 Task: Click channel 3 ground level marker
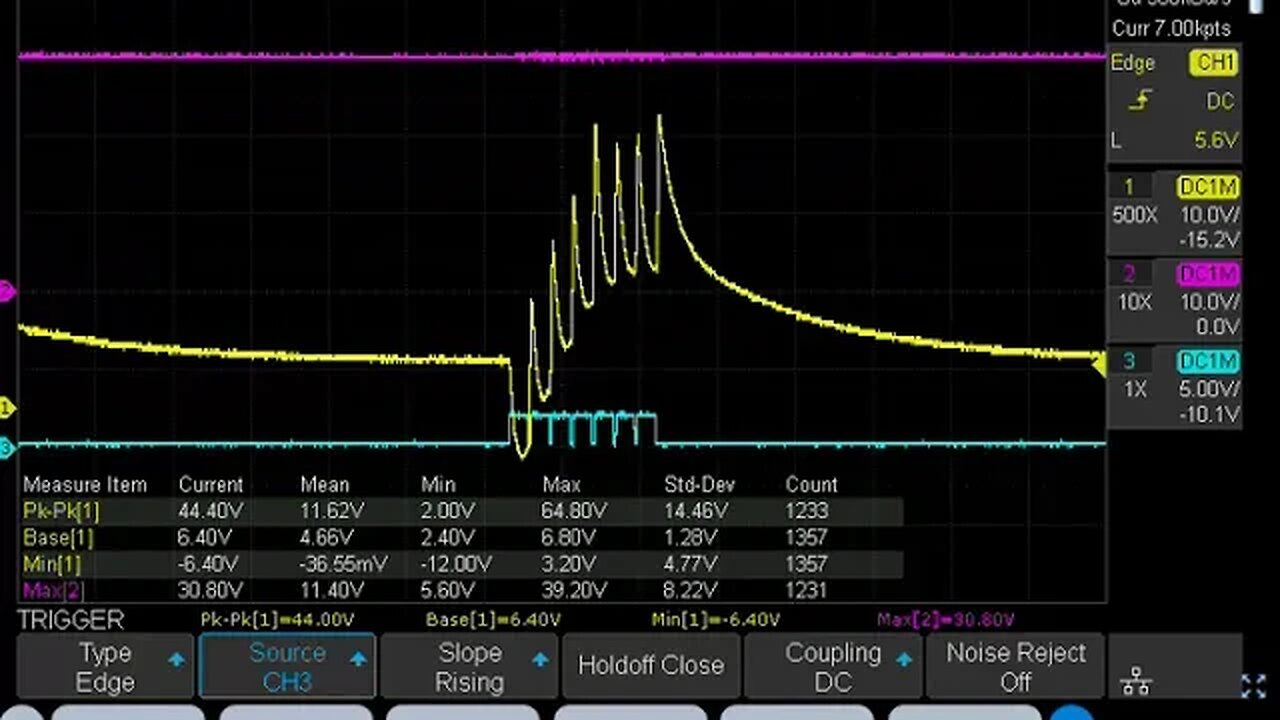point(7,448)
